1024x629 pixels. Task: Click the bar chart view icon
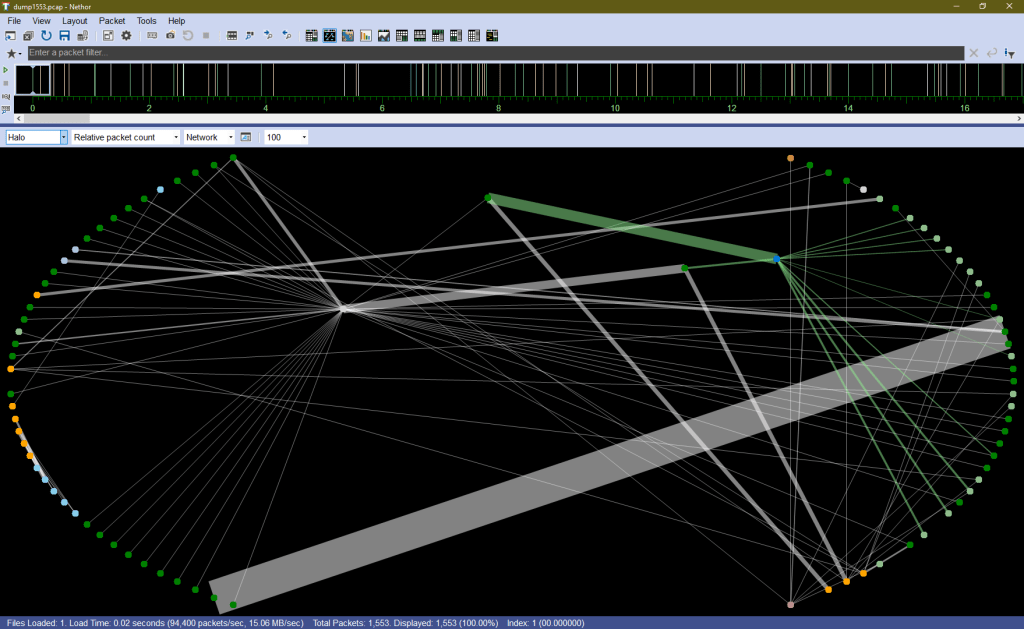tap(365, 36)
